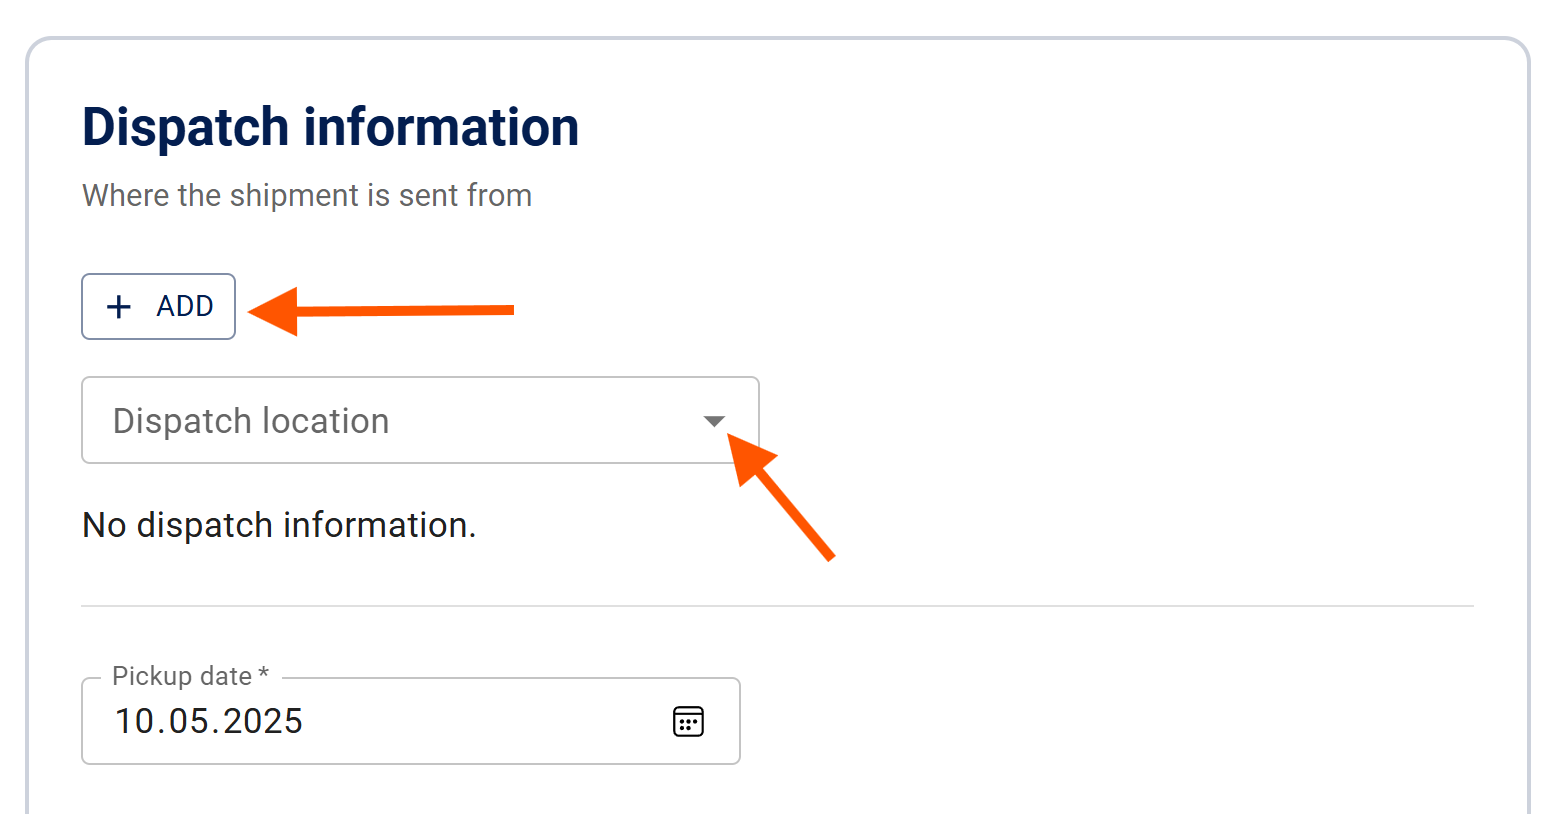This screenshot has width=1550, height=814.
Task: Click the word 'information' in the heading
Action: [441, 128]
